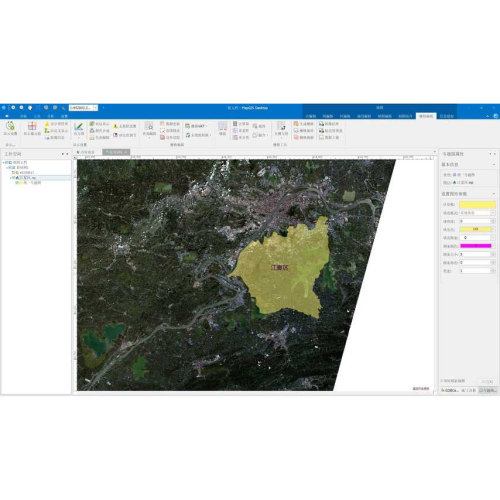Open the last context ribbon tab on right
This screenshot has height=500, width=500.
click(447, 116)
